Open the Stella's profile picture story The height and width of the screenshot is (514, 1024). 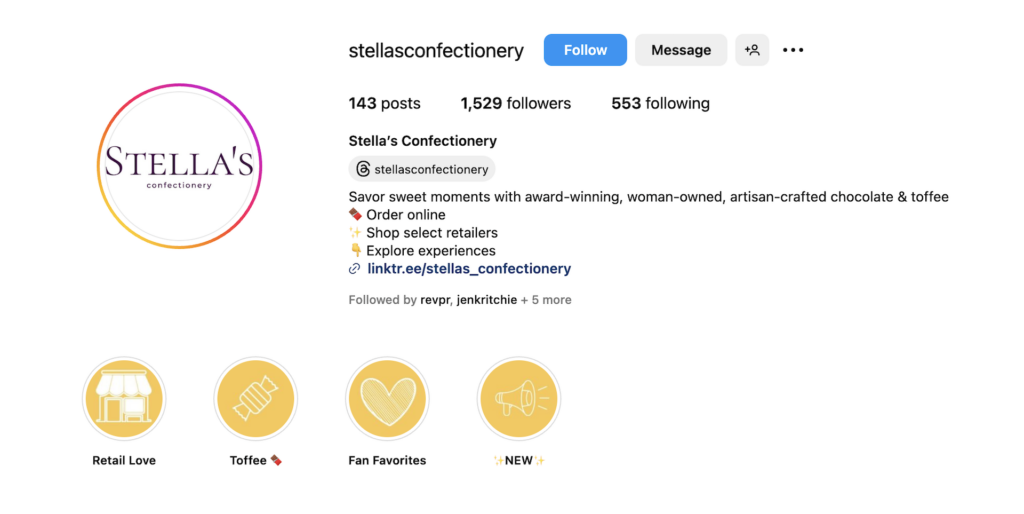(179, 166)
